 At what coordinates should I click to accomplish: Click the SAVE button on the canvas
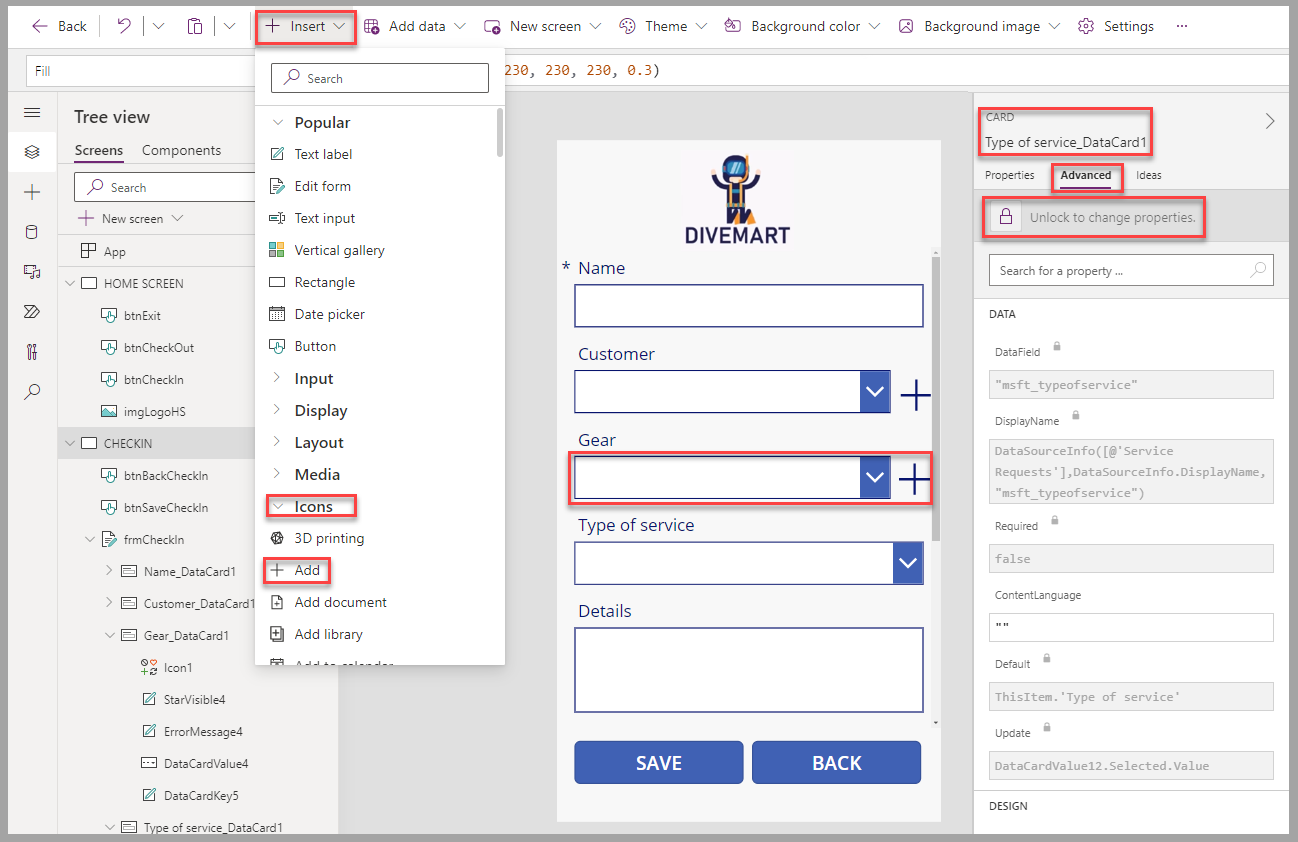(x=658, y=762)
